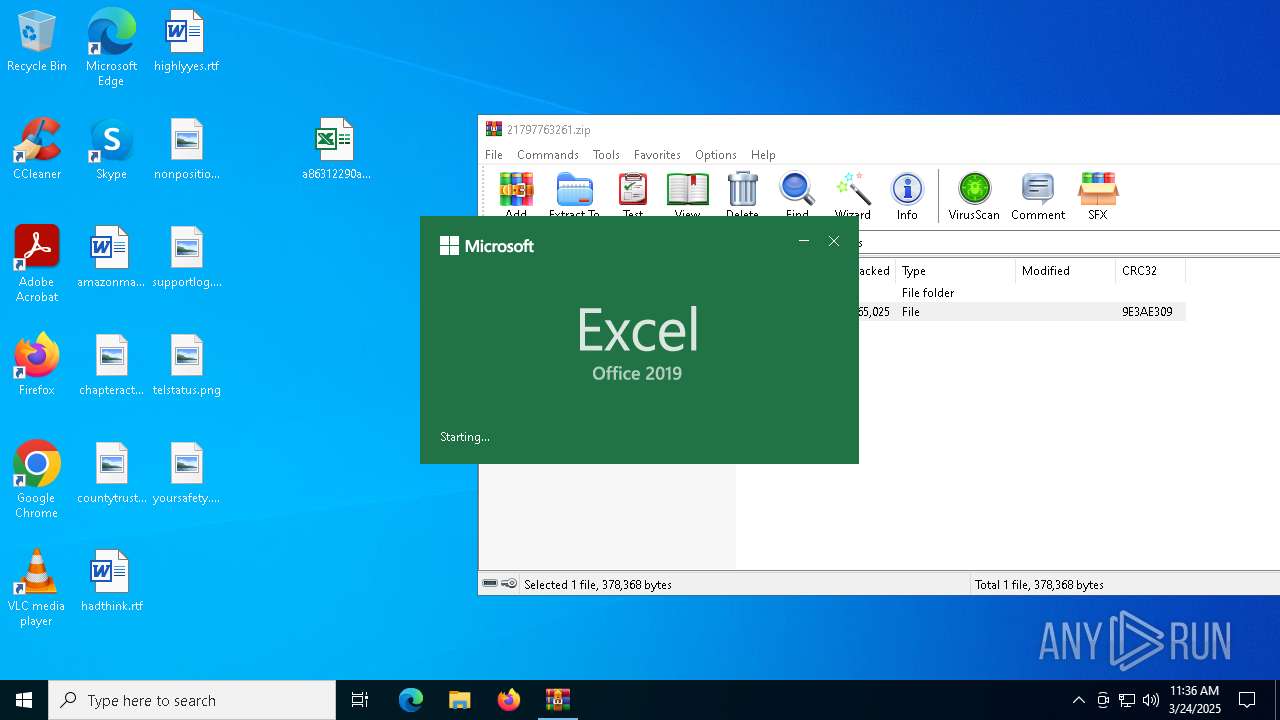Select the Skype desktop shortcut
Screen dimensions: 1280x720
click(x=111, y=149)
